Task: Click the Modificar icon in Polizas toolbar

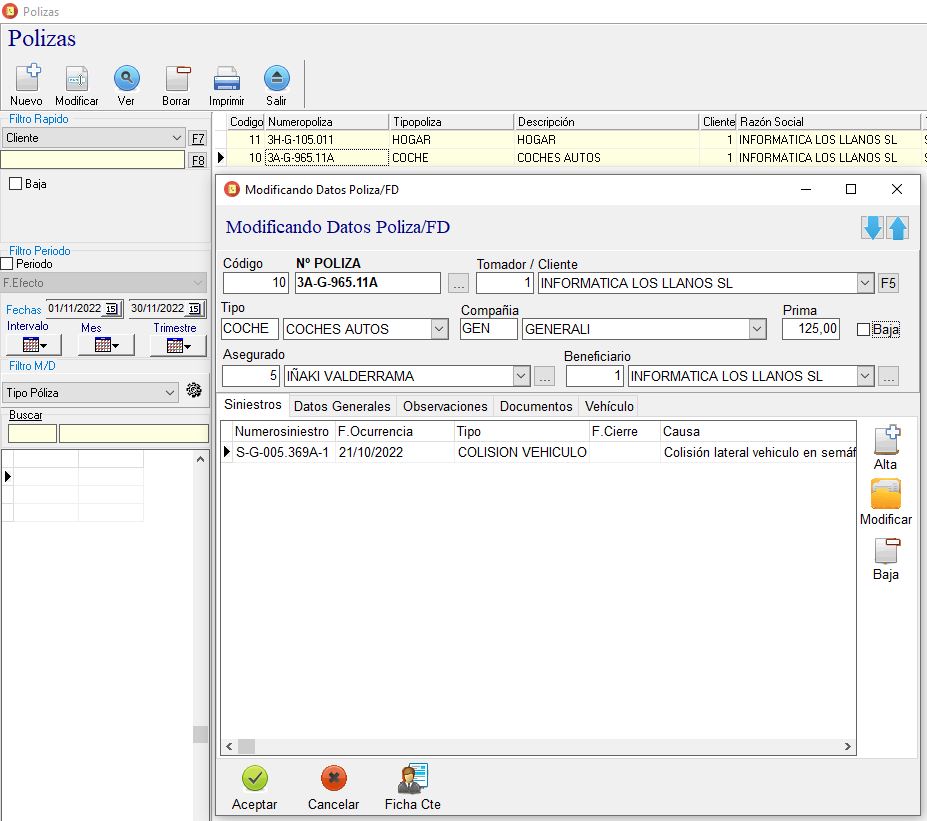Action: (x=77, y=78)
